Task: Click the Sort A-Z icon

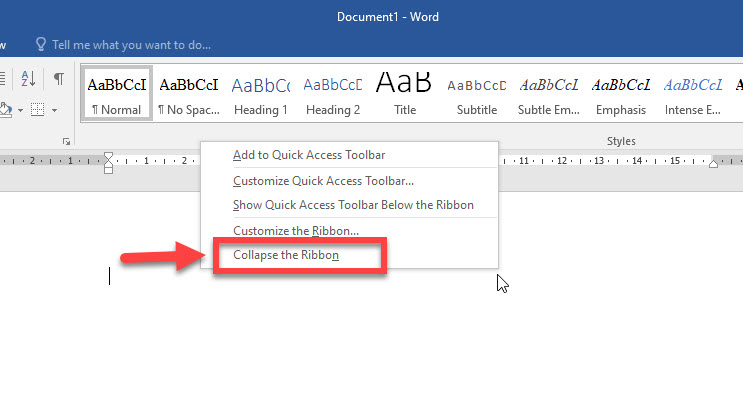Action: pyautogui.click(x=28, y=79)
